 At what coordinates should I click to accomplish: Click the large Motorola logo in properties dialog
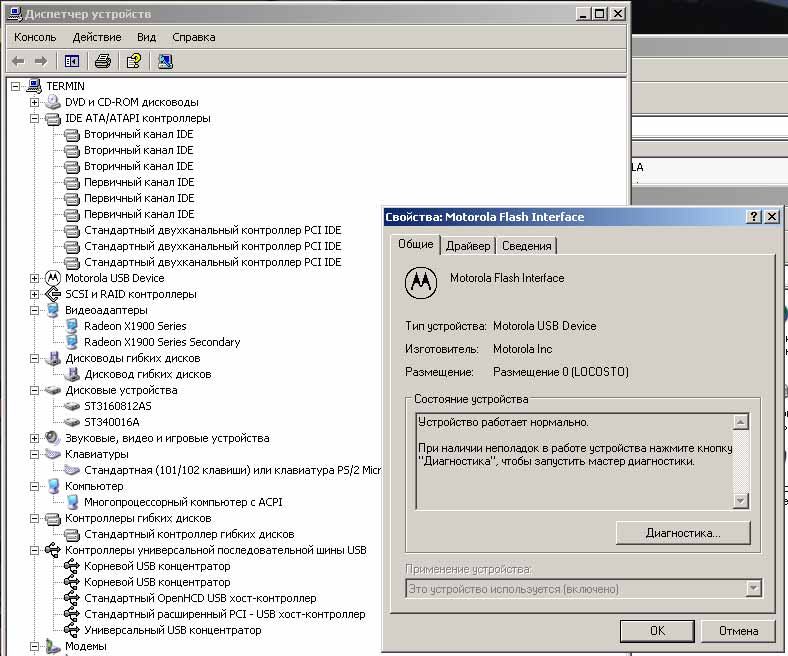(x=421, y=283)
